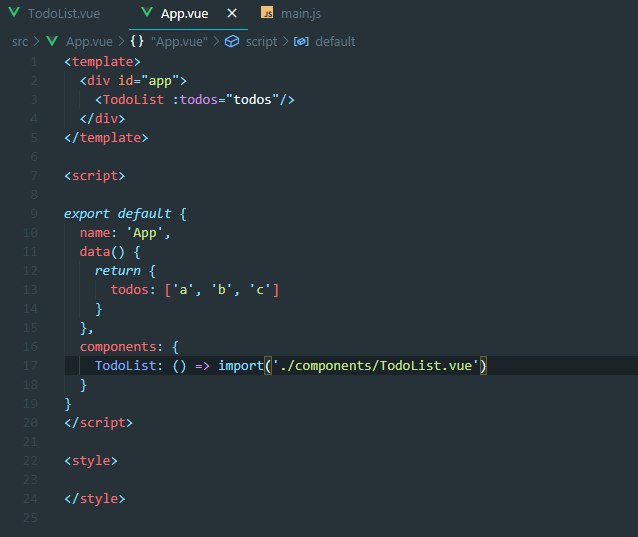Click the todos array ['a', 'b', 'c']
This screenshot has width=638, height=537.
(222, 290)
